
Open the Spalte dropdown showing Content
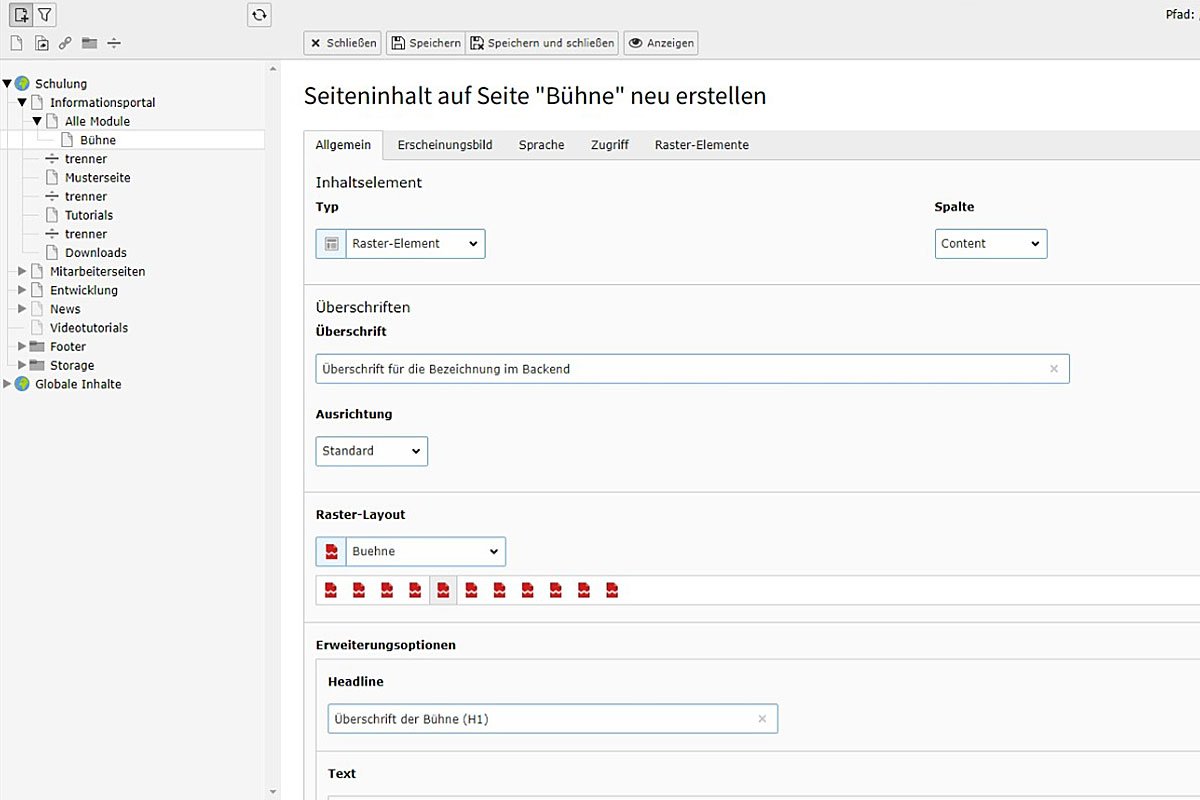[x=990, y=243]
